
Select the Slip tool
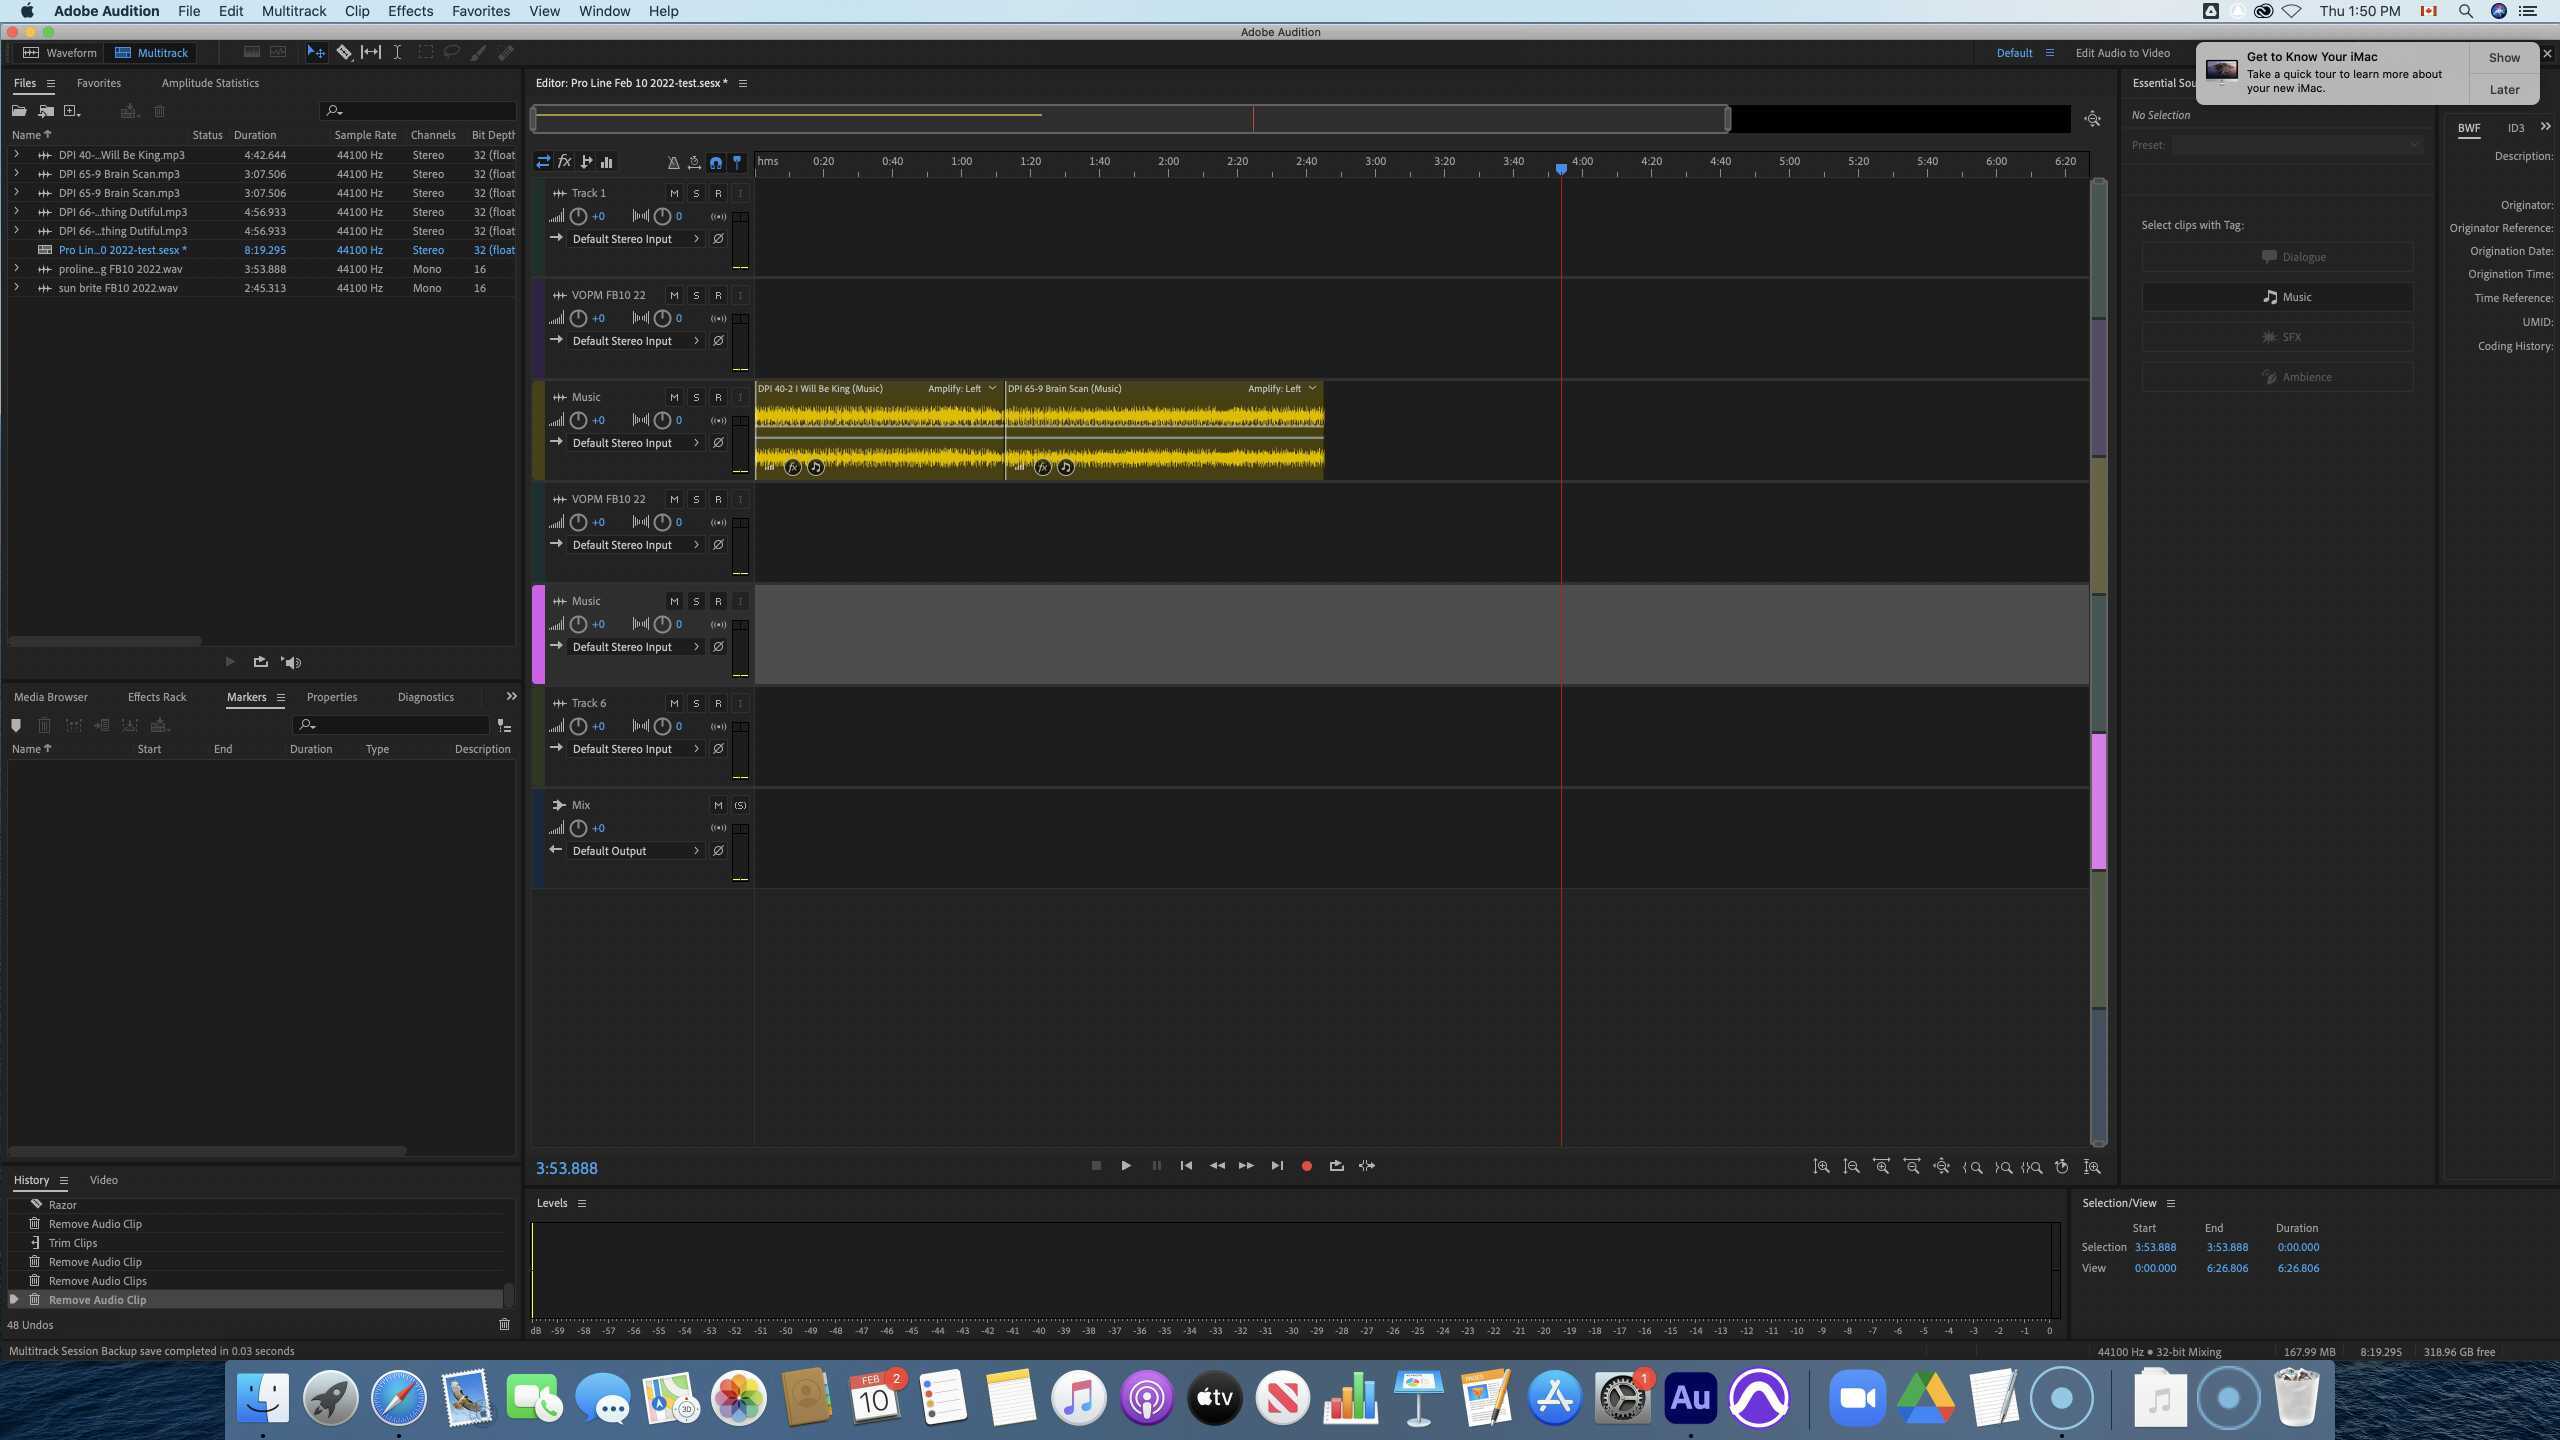[x=370, y=52]
